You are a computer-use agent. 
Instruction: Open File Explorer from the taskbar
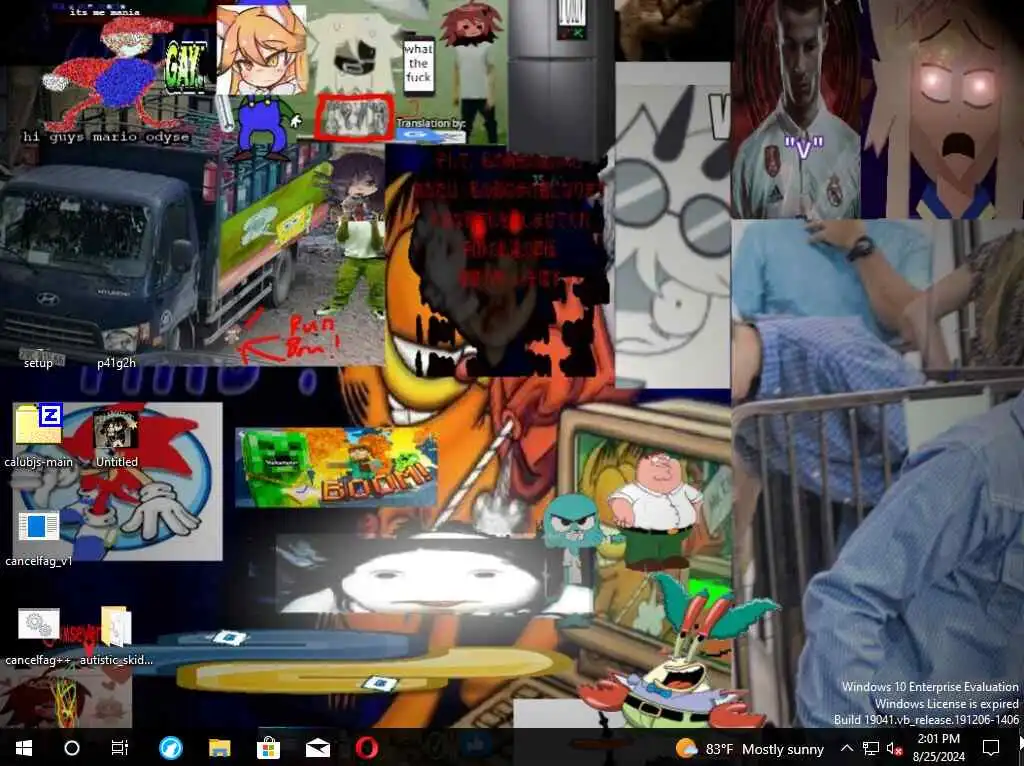pyautogui.click(x=219, y=748)
